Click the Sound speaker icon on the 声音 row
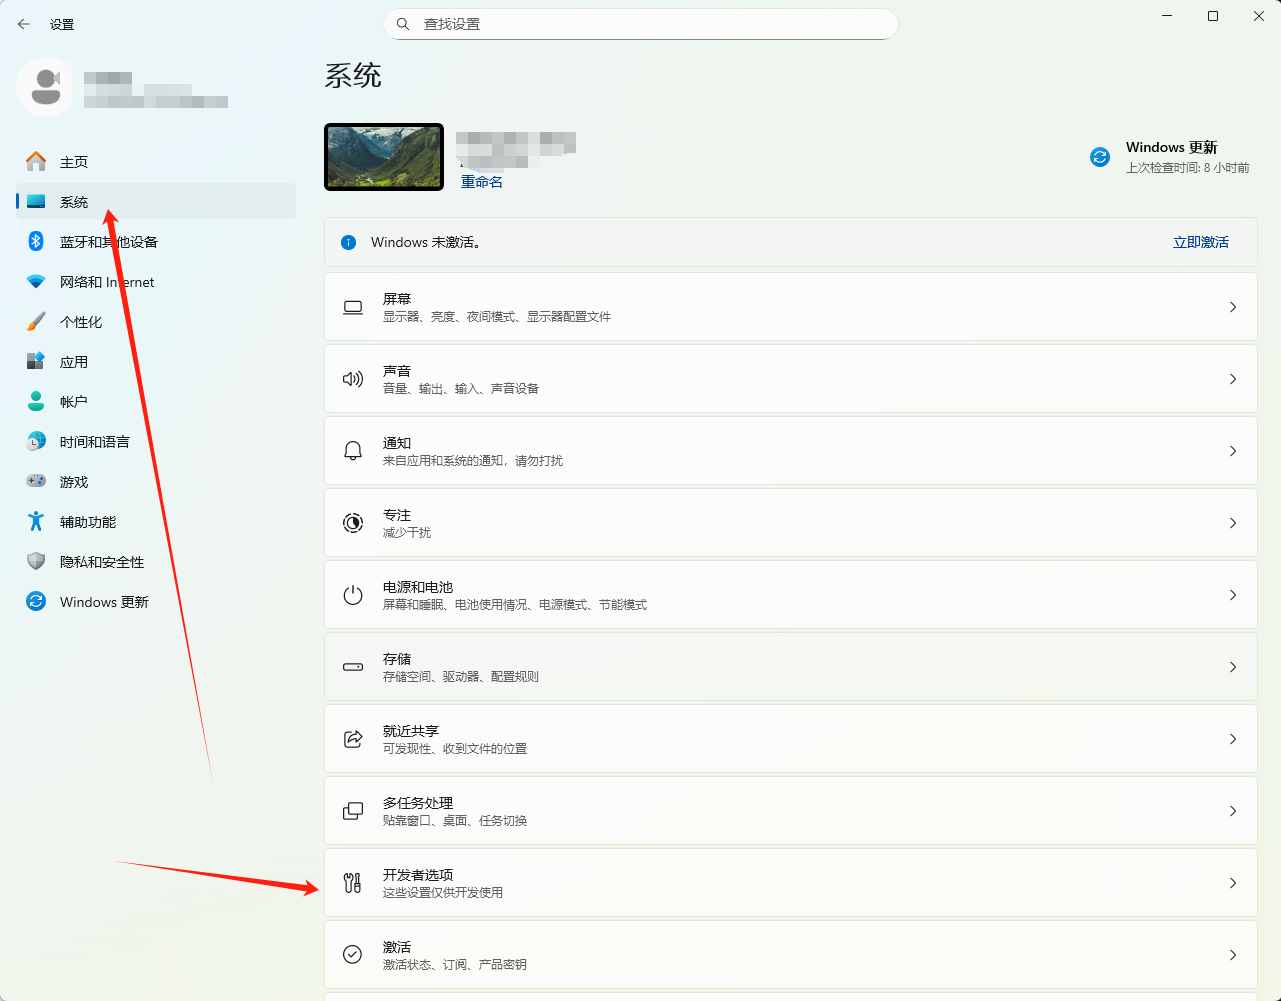 pyautogui.click(x=352, y=378)
